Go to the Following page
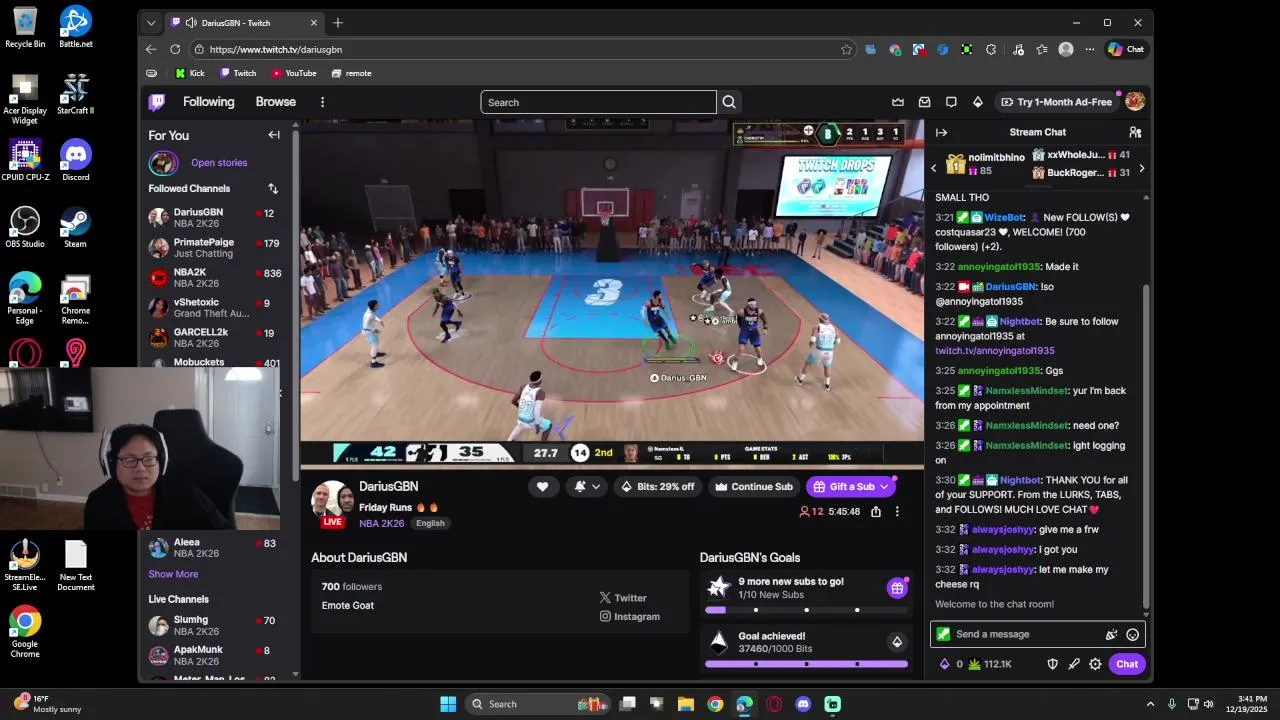The width and height of the screenshot is (1280, 720). pyautogui.click(x=208, y=102)
